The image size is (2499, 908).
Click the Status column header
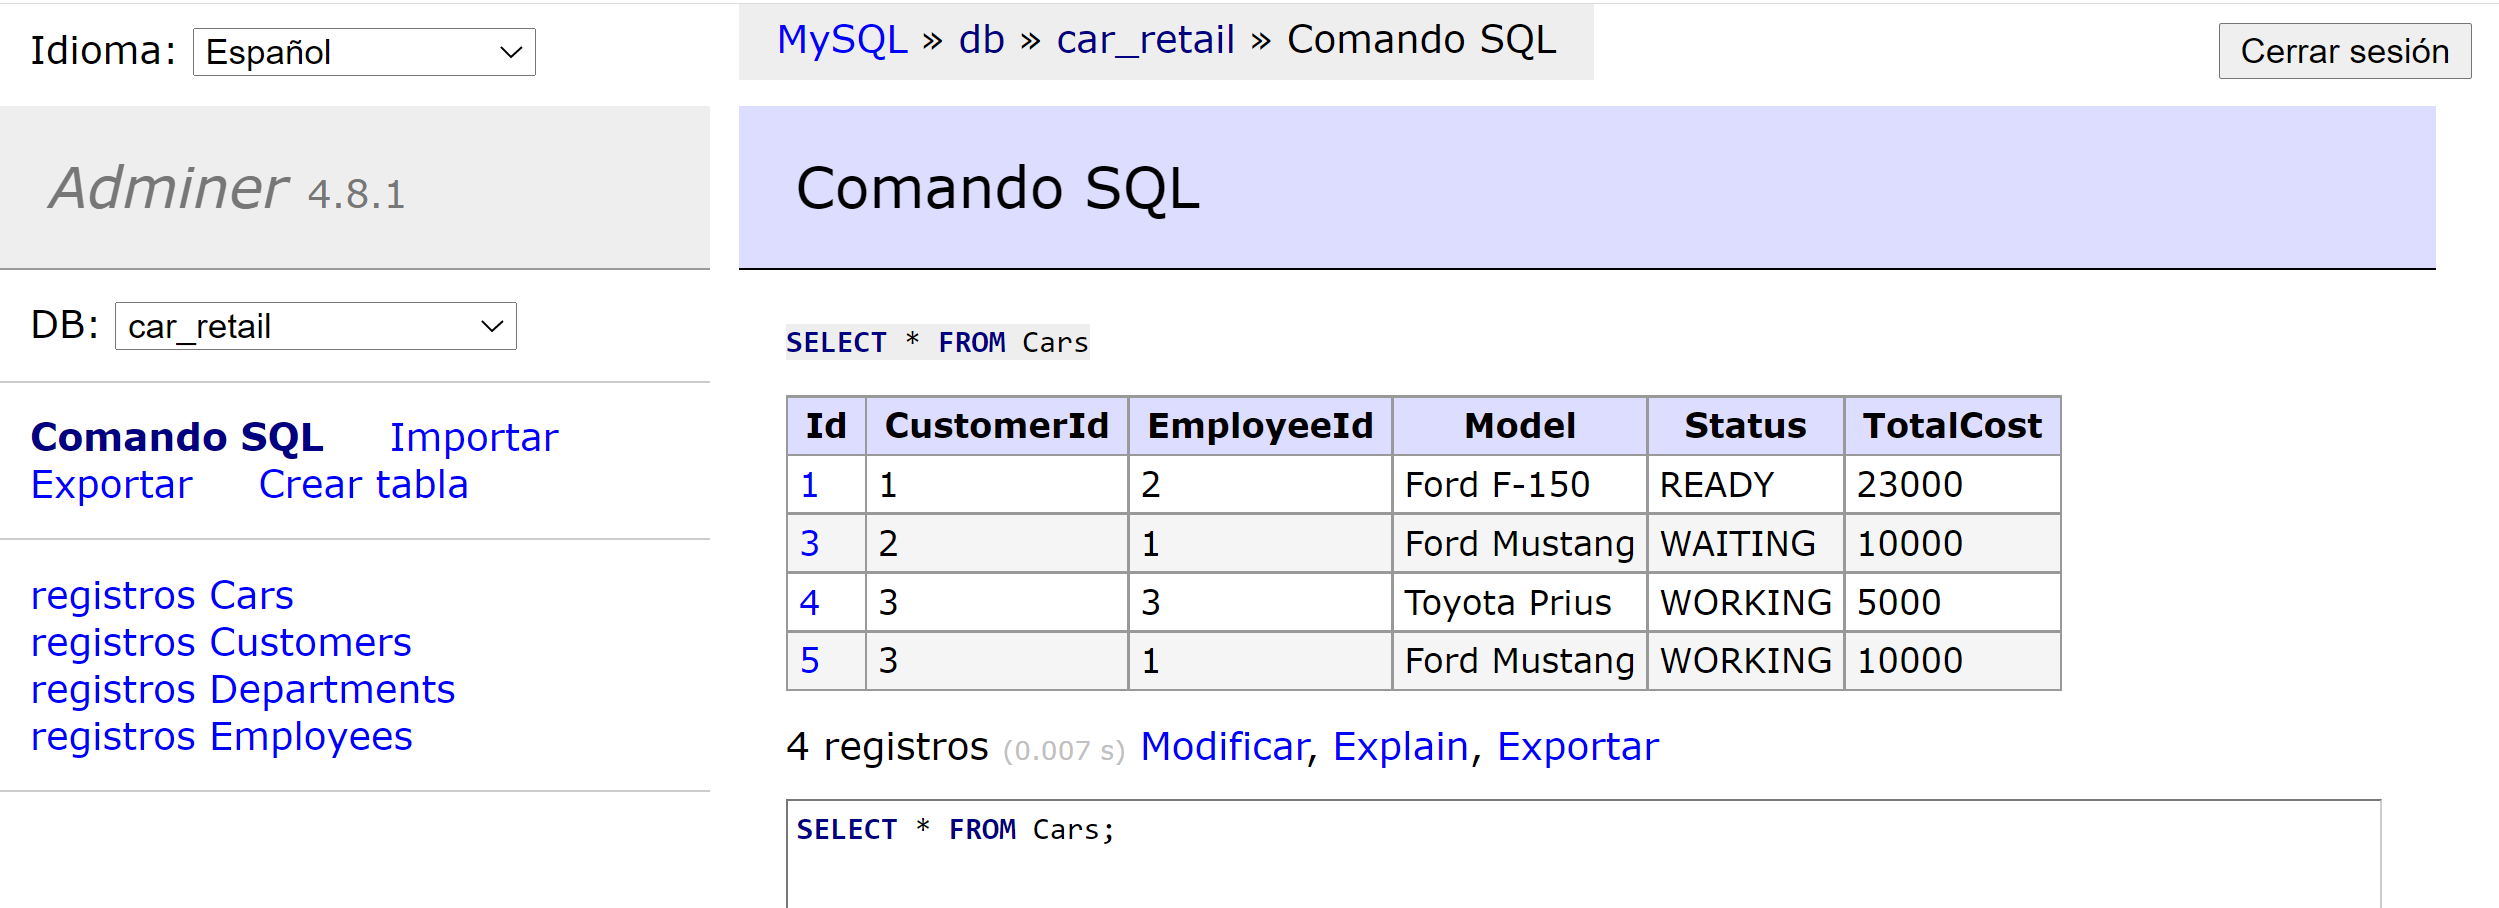coord(1745,426)
